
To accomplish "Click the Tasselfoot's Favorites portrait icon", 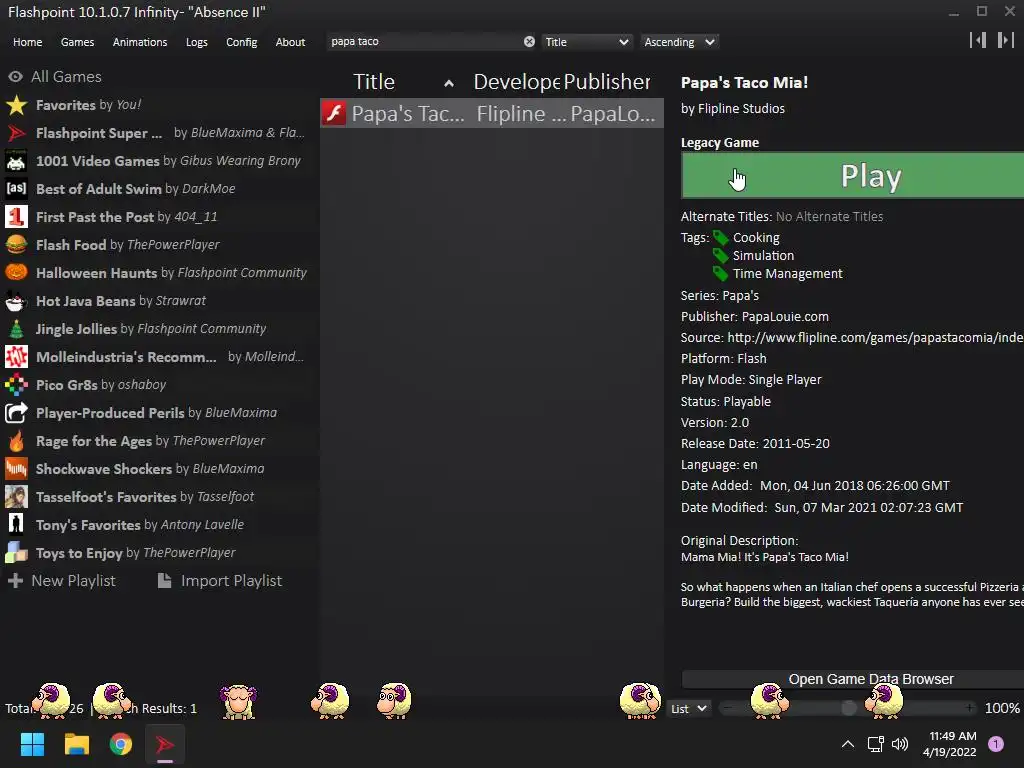I will click(16, 497).
